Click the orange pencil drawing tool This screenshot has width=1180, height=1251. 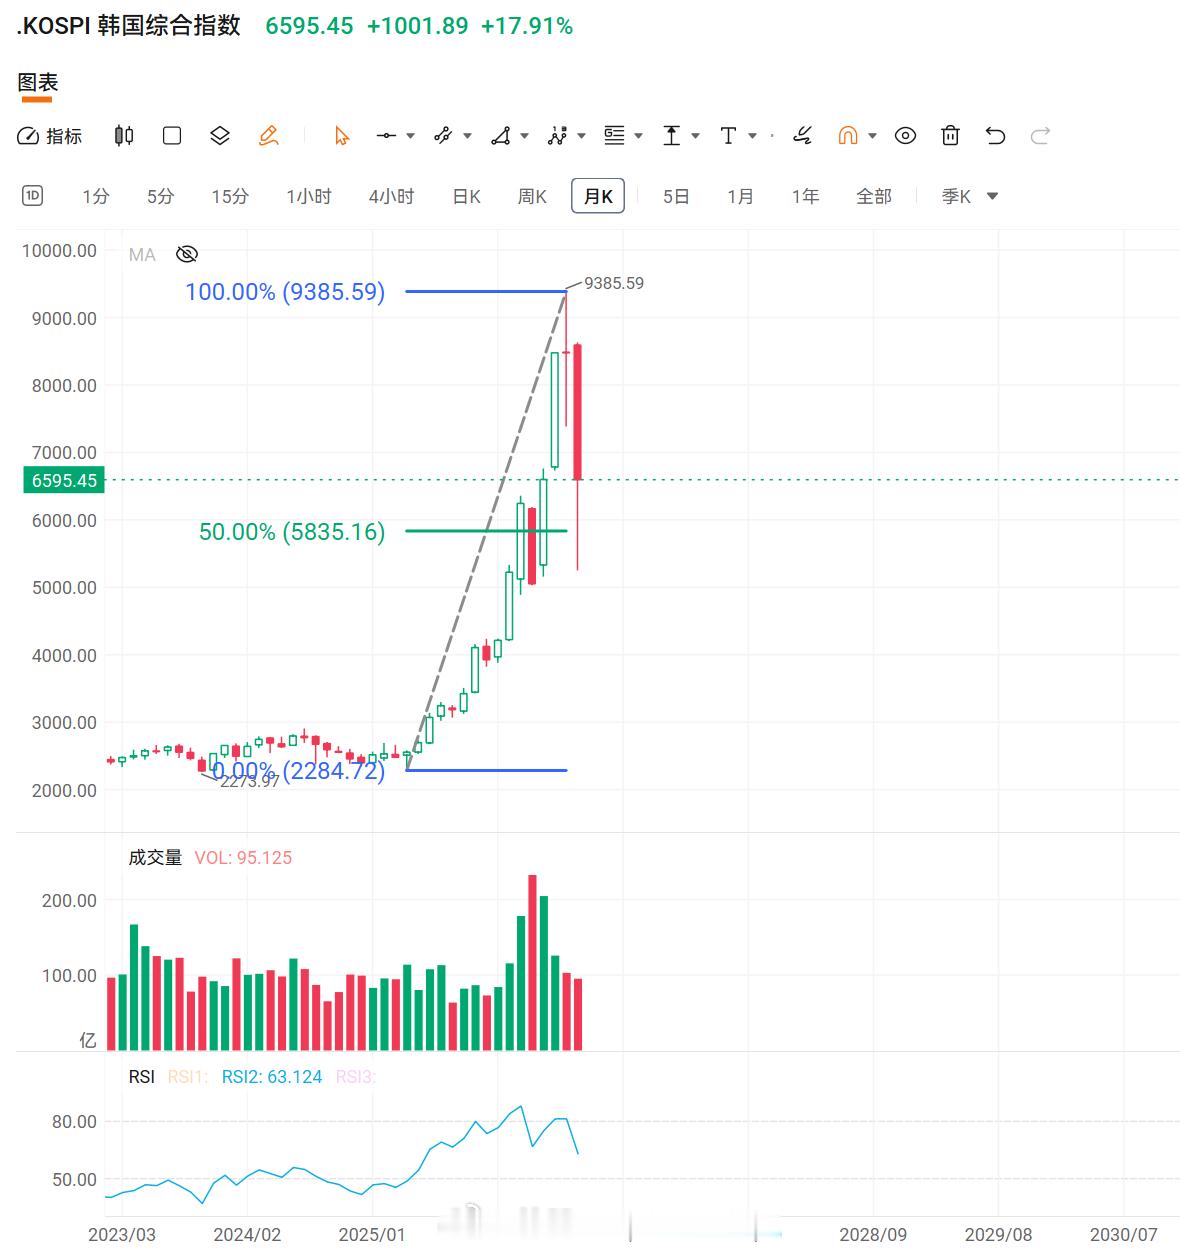pyautogui.click(x=268, y=136)
